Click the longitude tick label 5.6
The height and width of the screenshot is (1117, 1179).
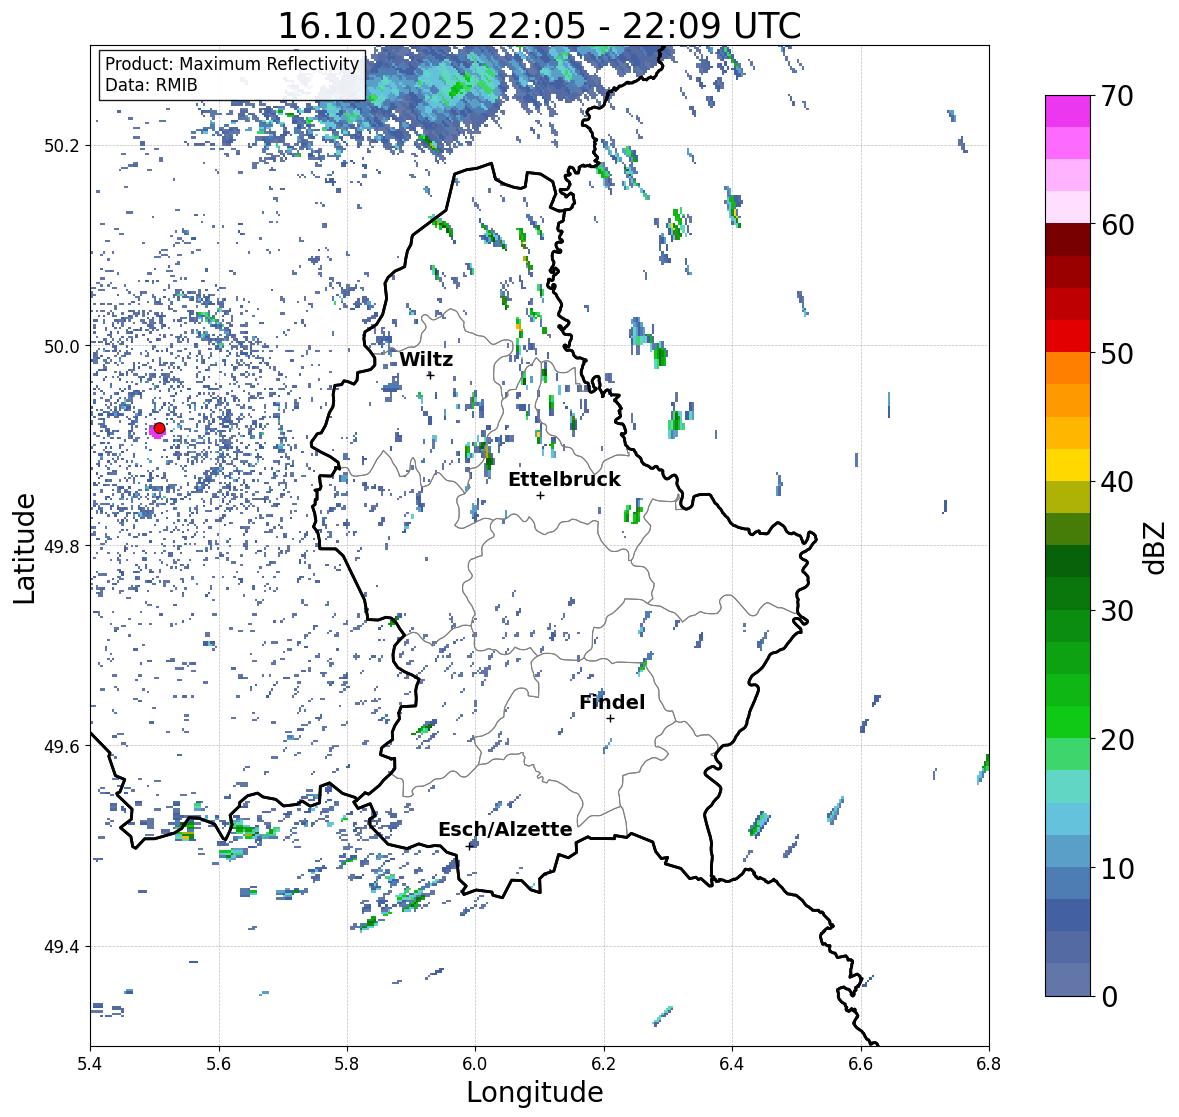pyautogui.click(x=219, y=1064)
